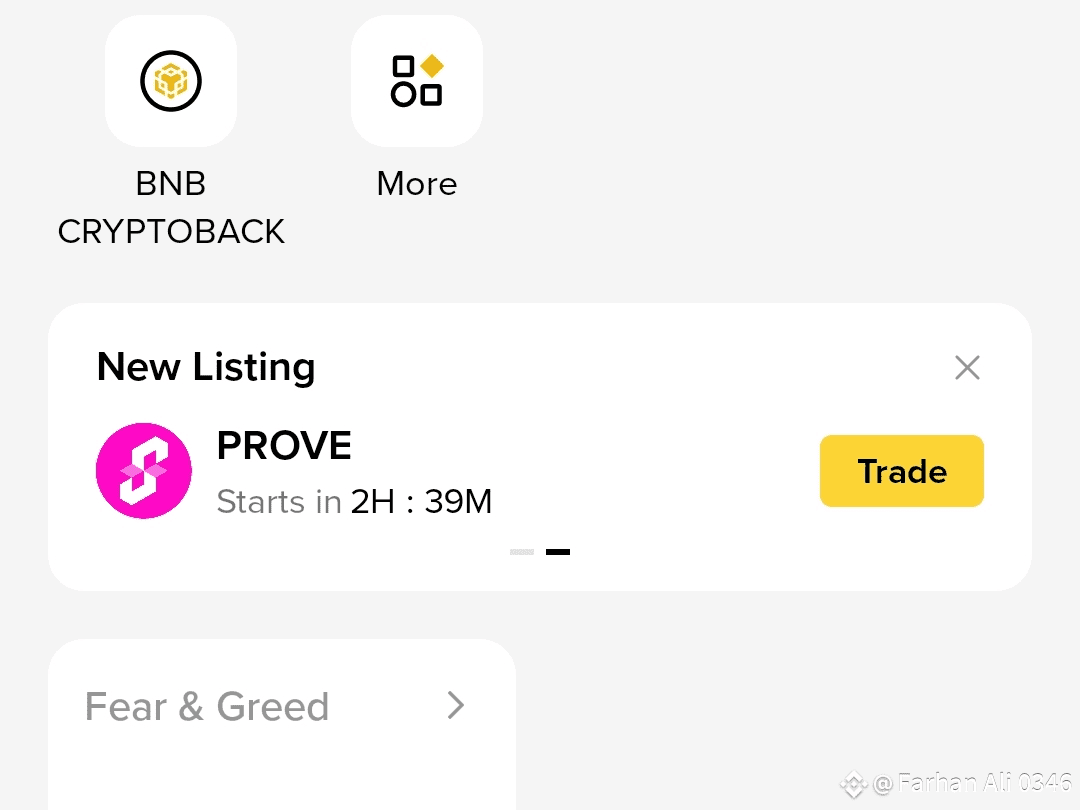1080x810 pixels.
Task: Open the Fear & Greed title
Action: [x=207, y=707]
